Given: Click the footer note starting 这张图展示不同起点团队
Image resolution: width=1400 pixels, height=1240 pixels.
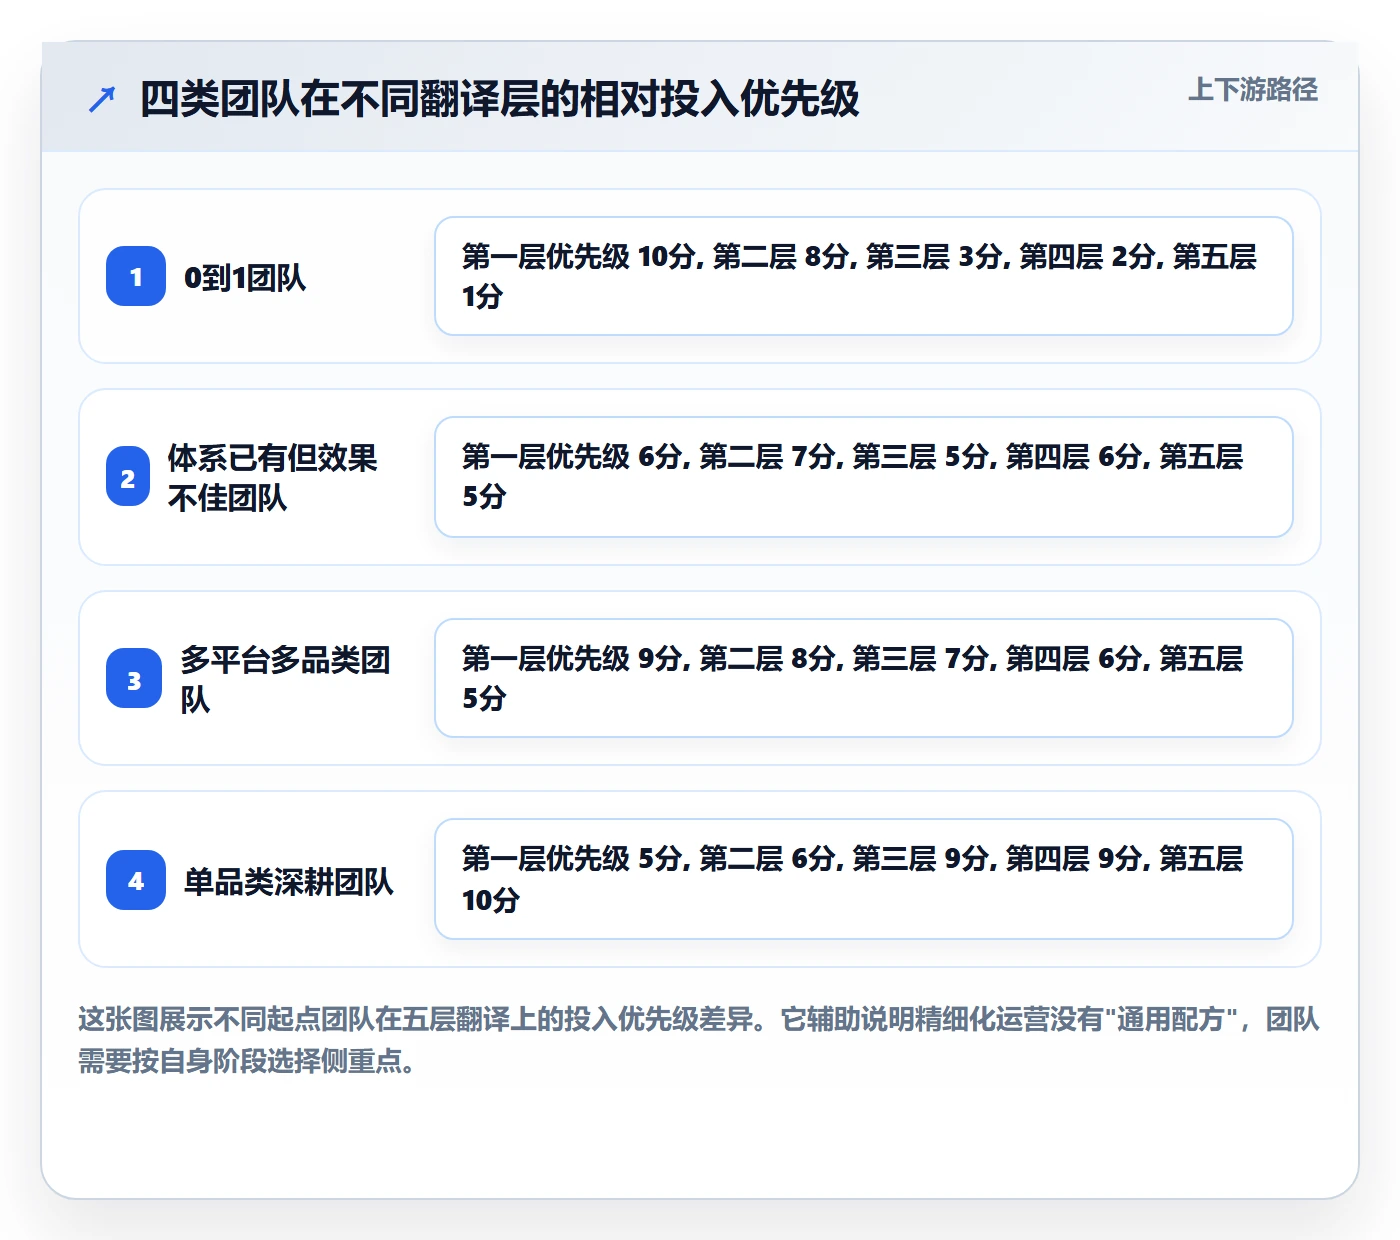Looking at the screenshot, I should point(699,1040).
